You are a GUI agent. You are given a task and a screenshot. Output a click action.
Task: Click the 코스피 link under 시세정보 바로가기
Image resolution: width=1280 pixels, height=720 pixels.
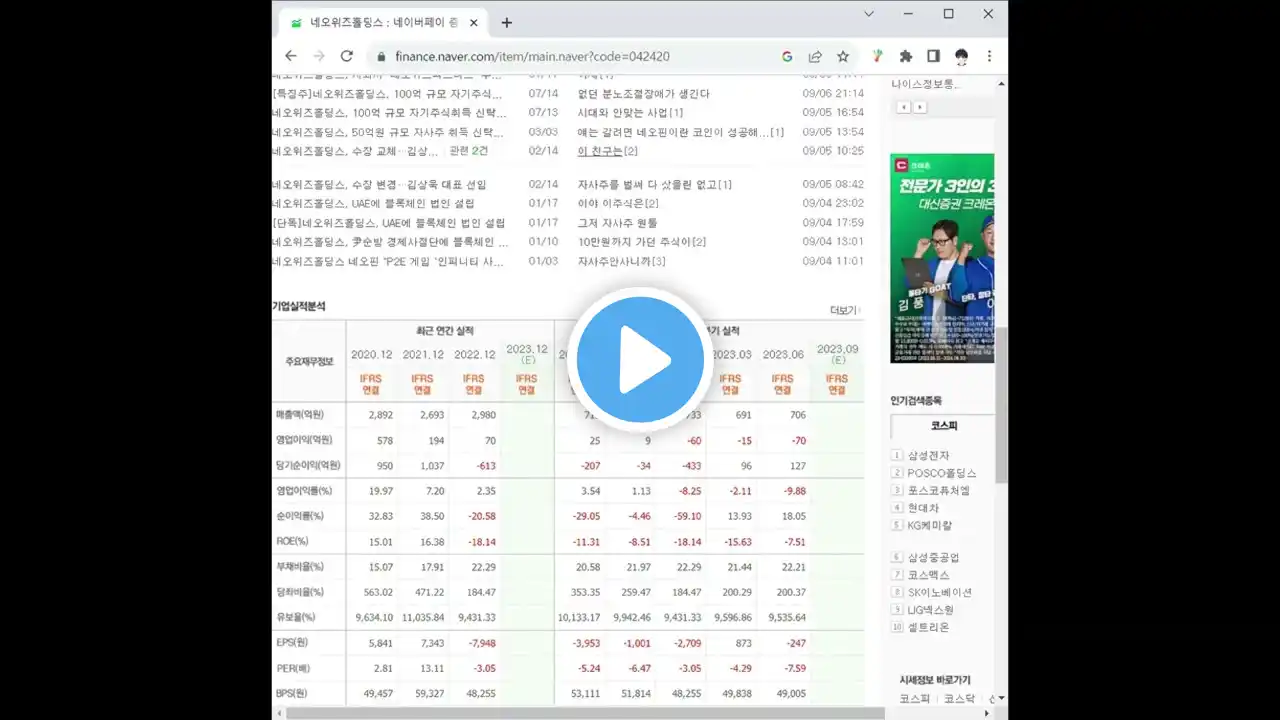914,699
